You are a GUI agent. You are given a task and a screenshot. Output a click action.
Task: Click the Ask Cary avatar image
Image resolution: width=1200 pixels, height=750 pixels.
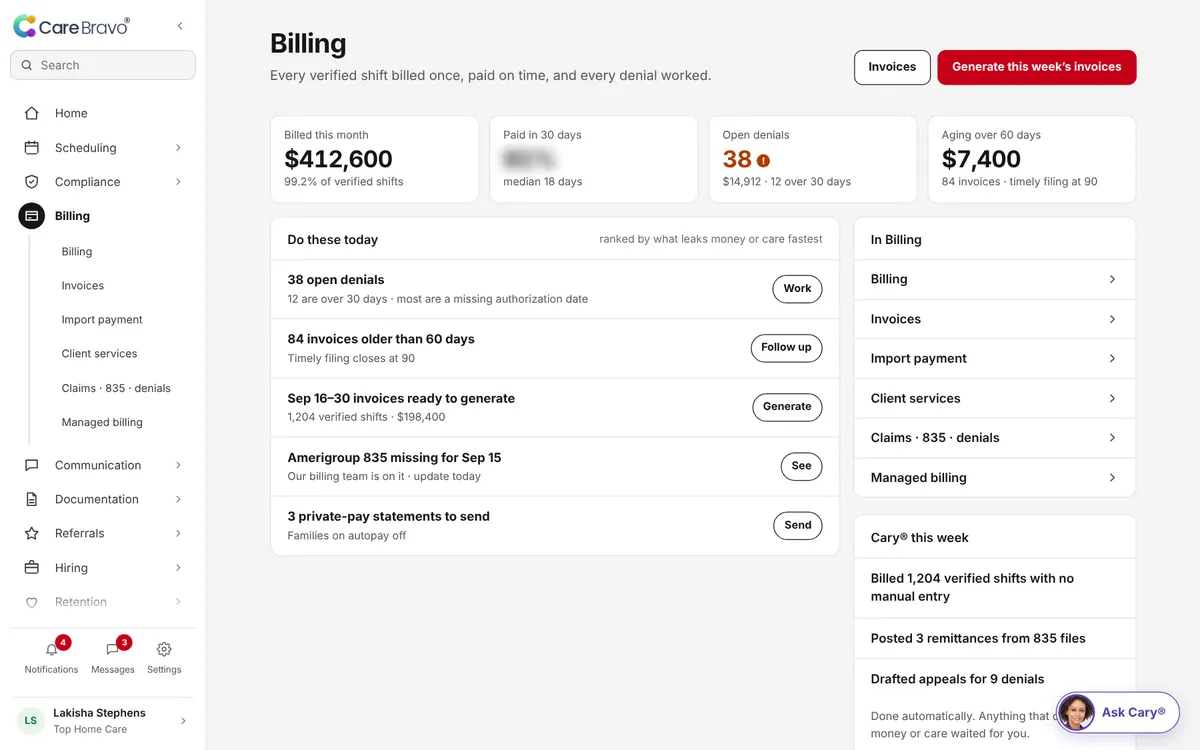1076,712
